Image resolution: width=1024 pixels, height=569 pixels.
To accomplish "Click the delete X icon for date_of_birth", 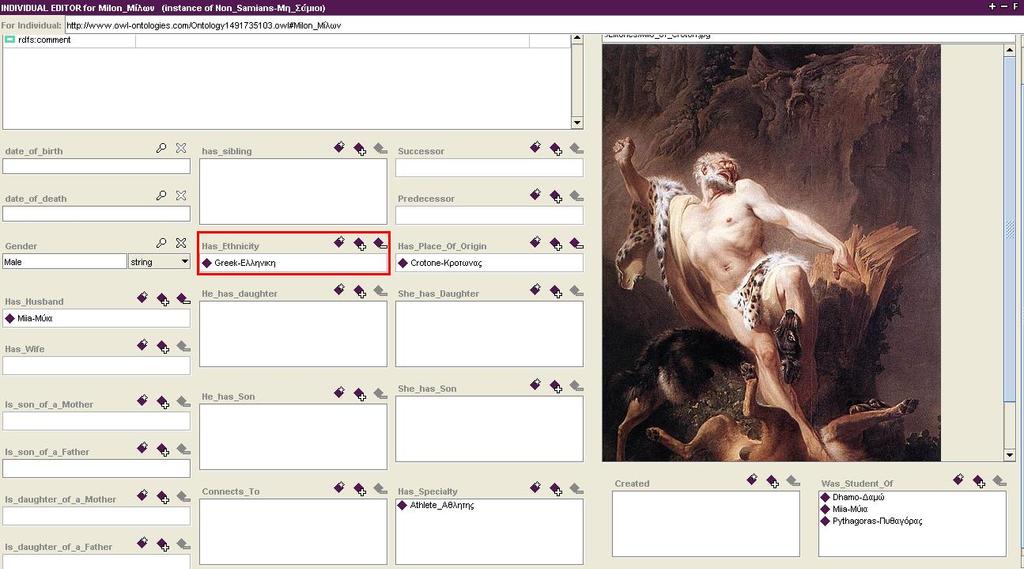I will 181,148.
